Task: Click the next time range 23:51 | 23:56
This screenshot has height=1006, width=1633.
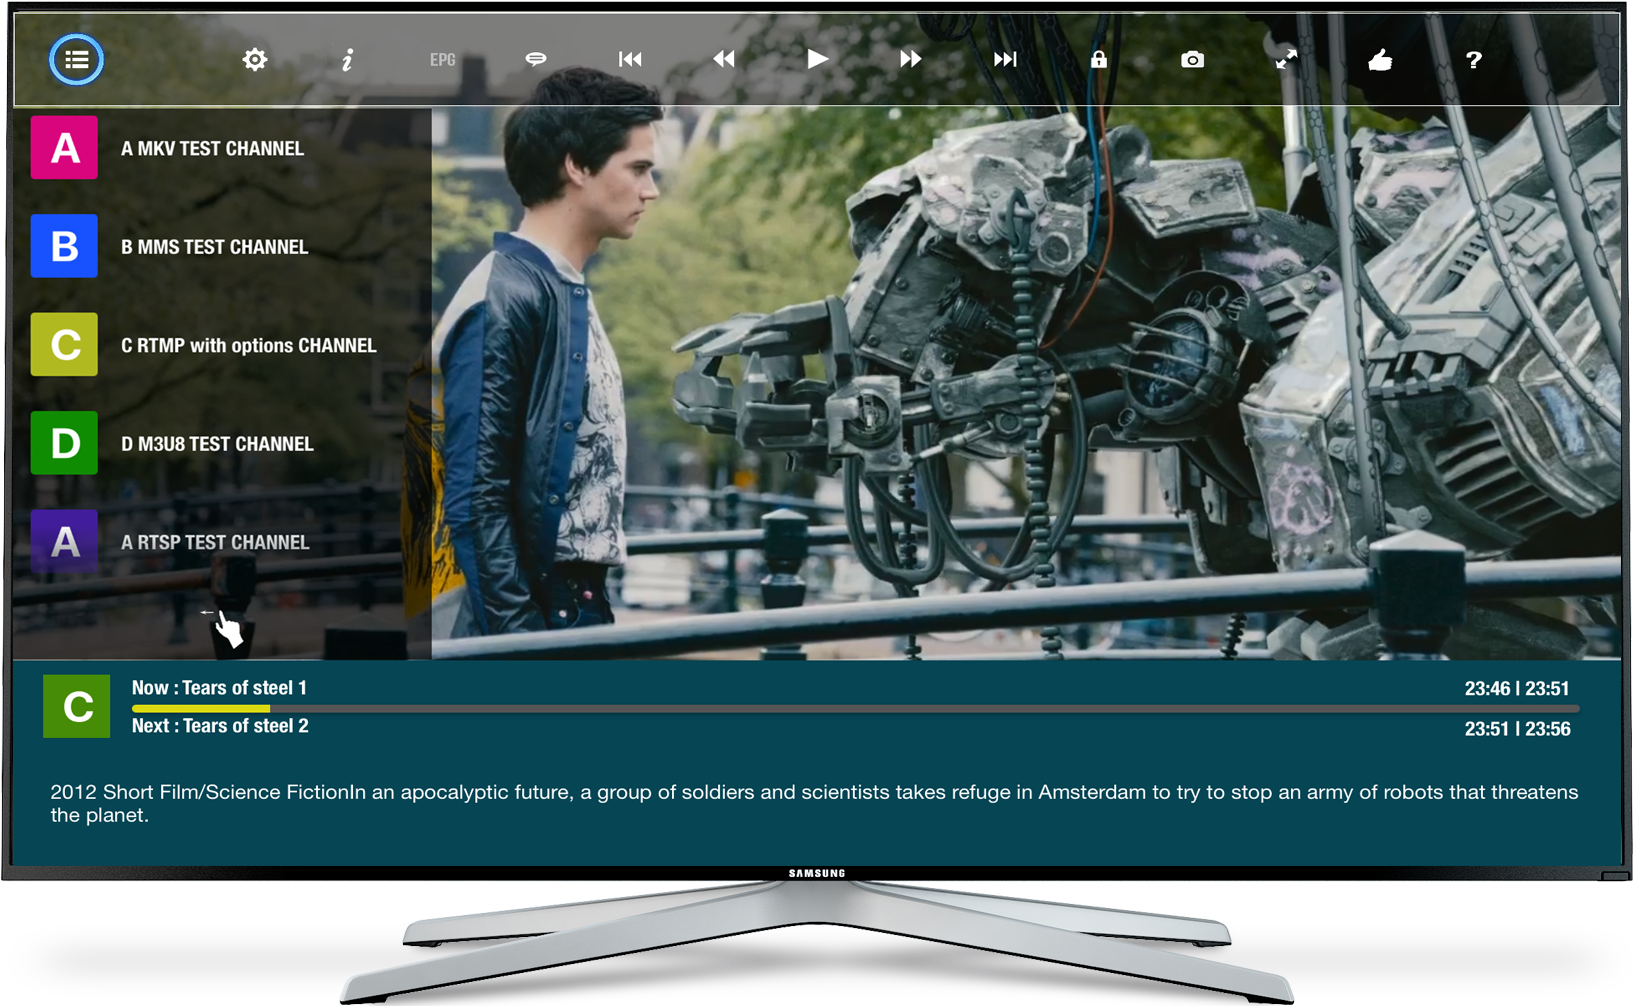Action: 1517,729
